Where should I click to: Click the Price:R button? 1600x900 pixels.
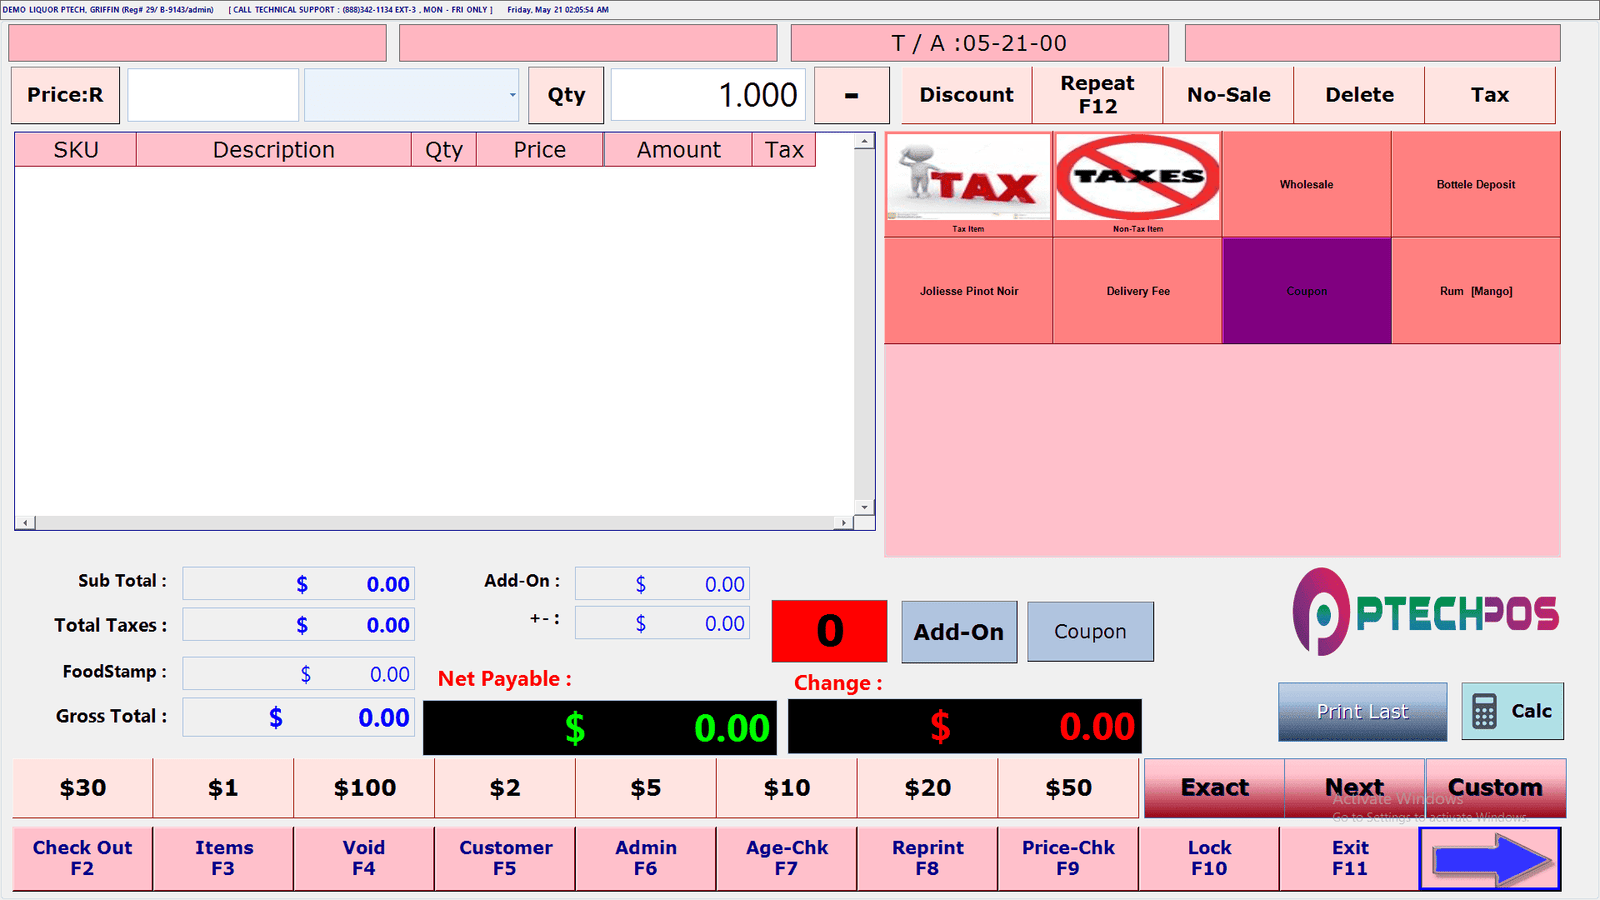pyautogui.click(x=65, y=95)
